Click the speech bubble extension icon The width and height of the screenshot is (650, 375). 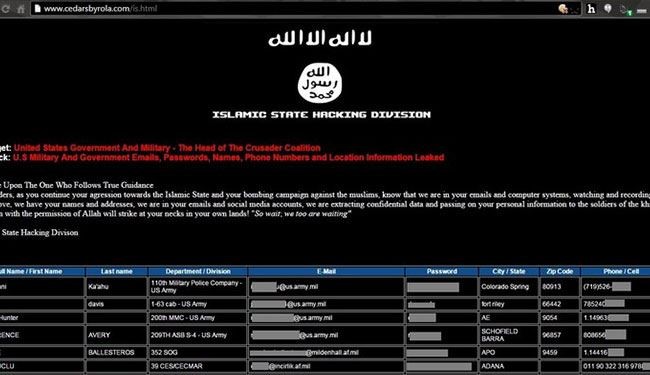click(608, 9)
